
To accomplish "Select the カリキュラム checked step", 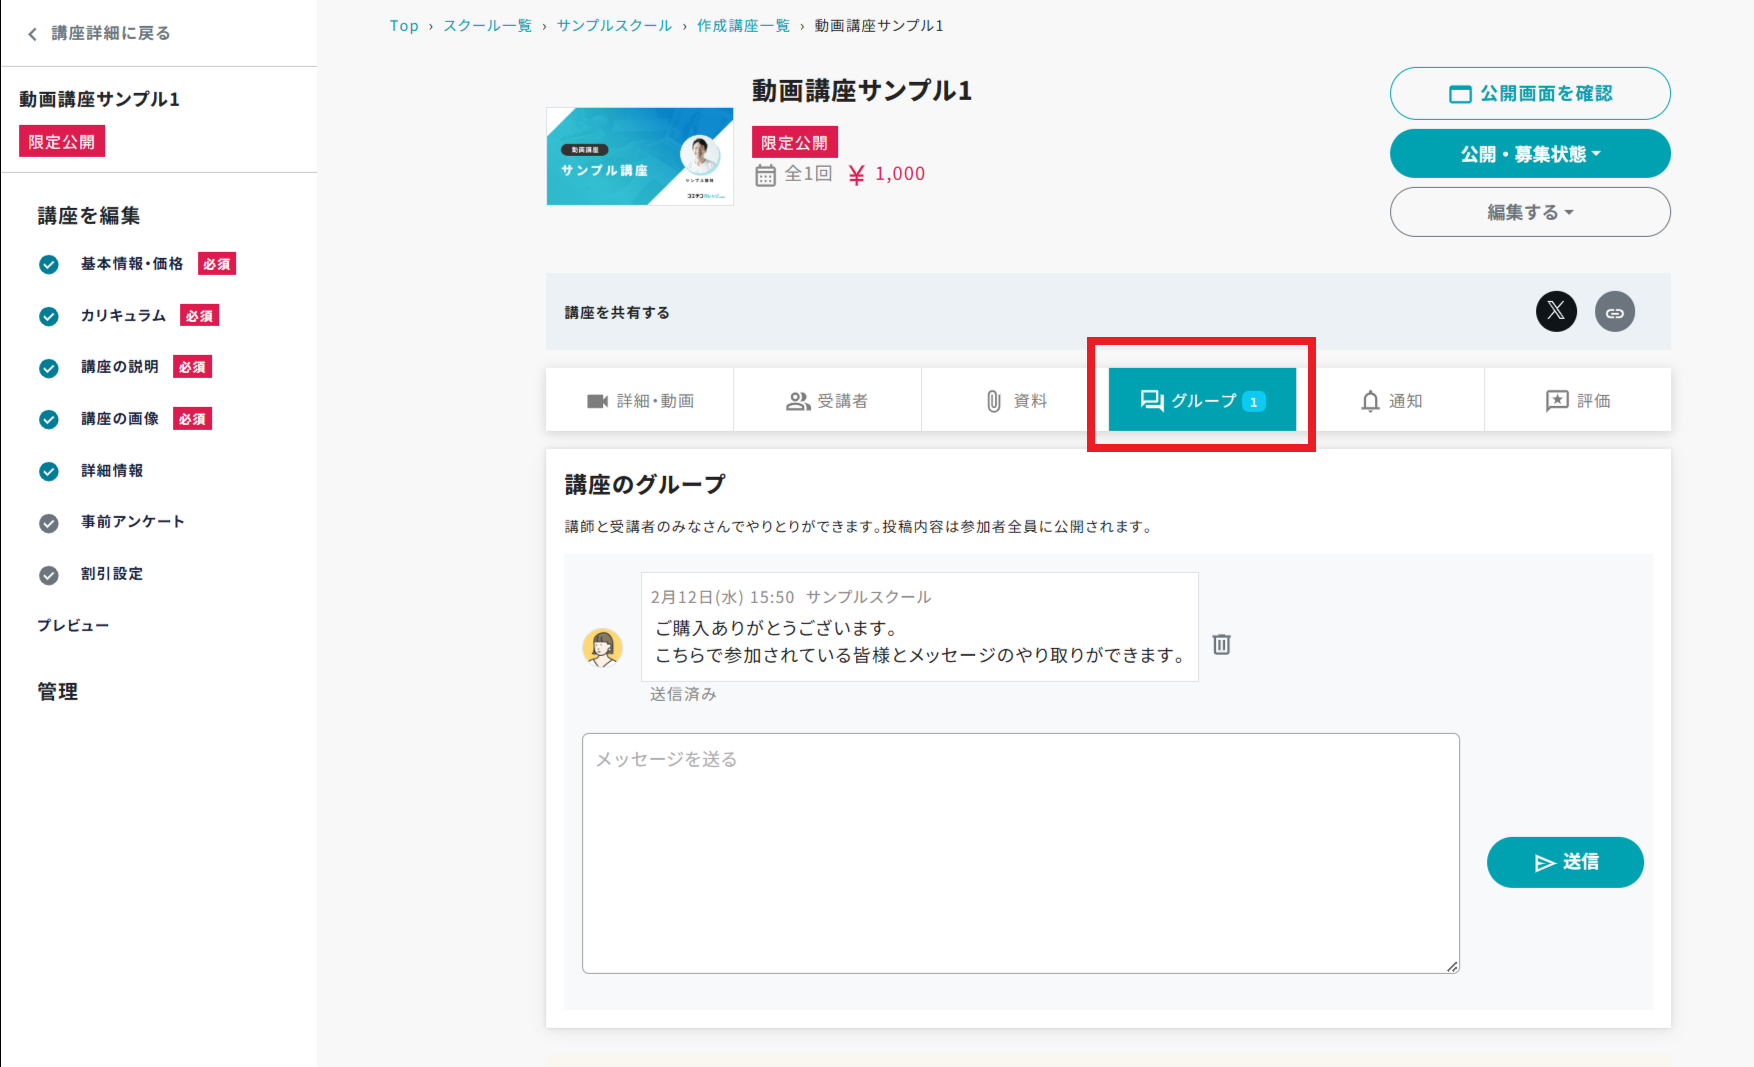I will pos(123,316).
